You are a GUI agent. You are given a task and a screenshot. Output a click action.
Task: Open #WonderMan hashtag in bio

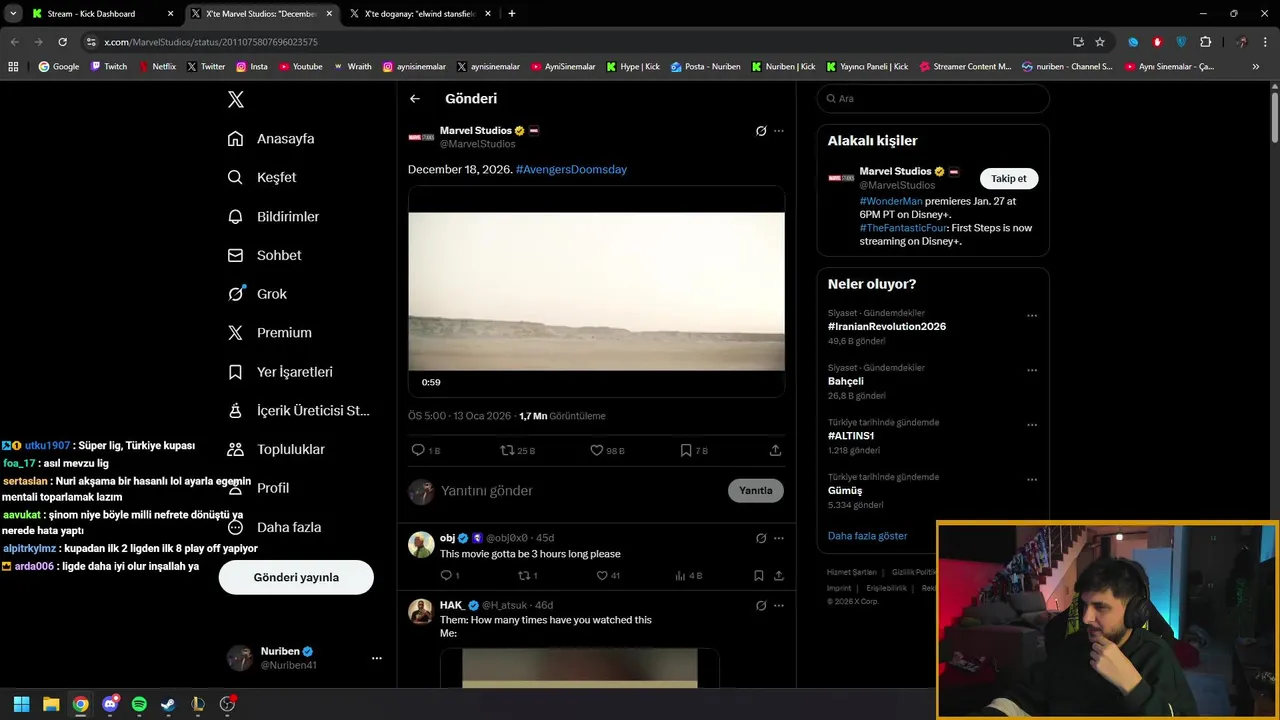tap(891, 201)
